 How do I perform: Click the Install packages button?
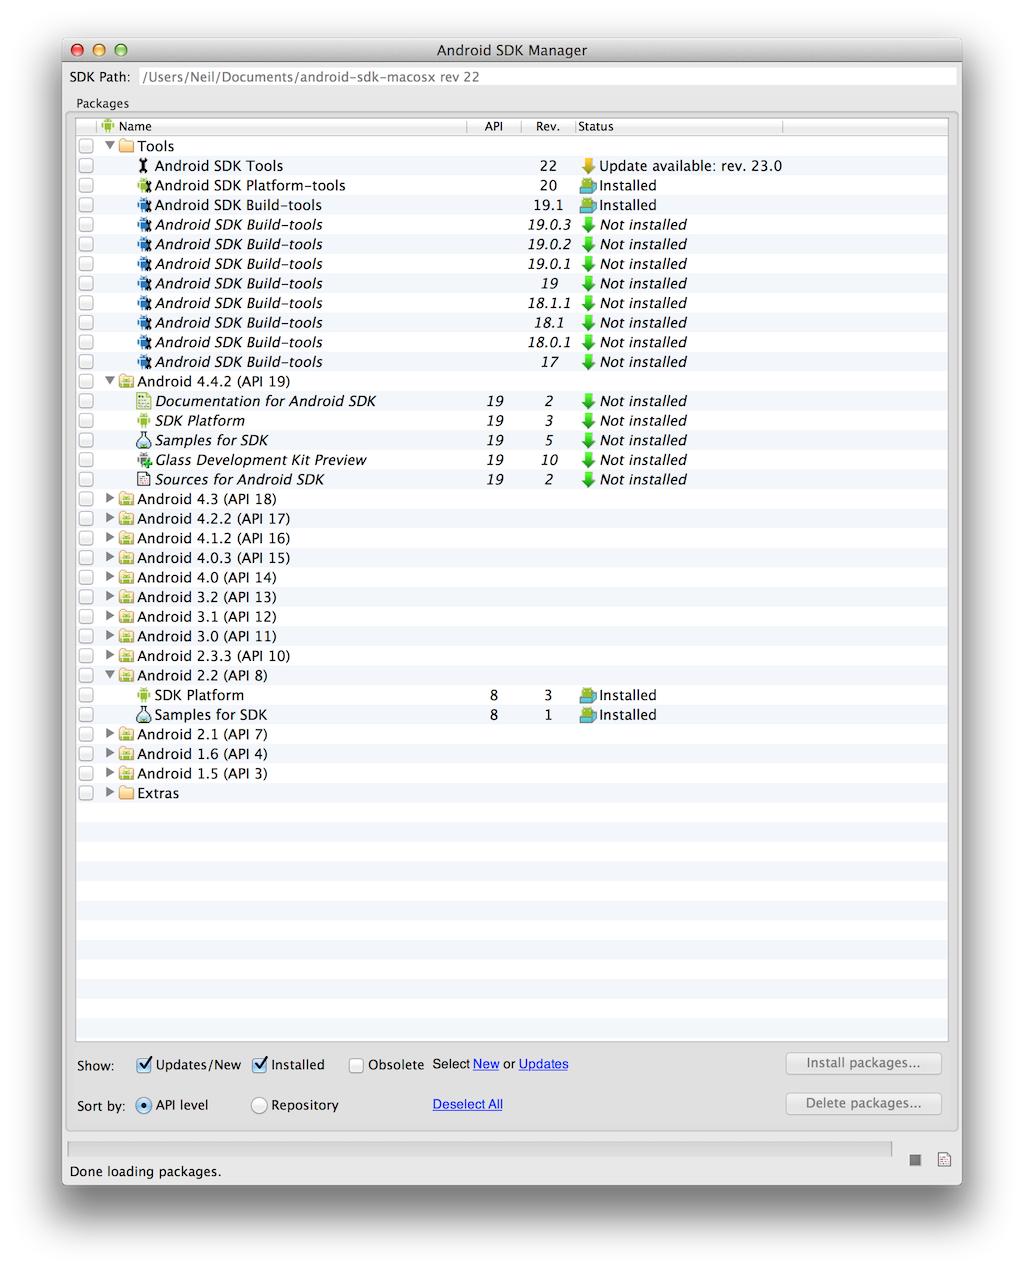pos(863,1063)
